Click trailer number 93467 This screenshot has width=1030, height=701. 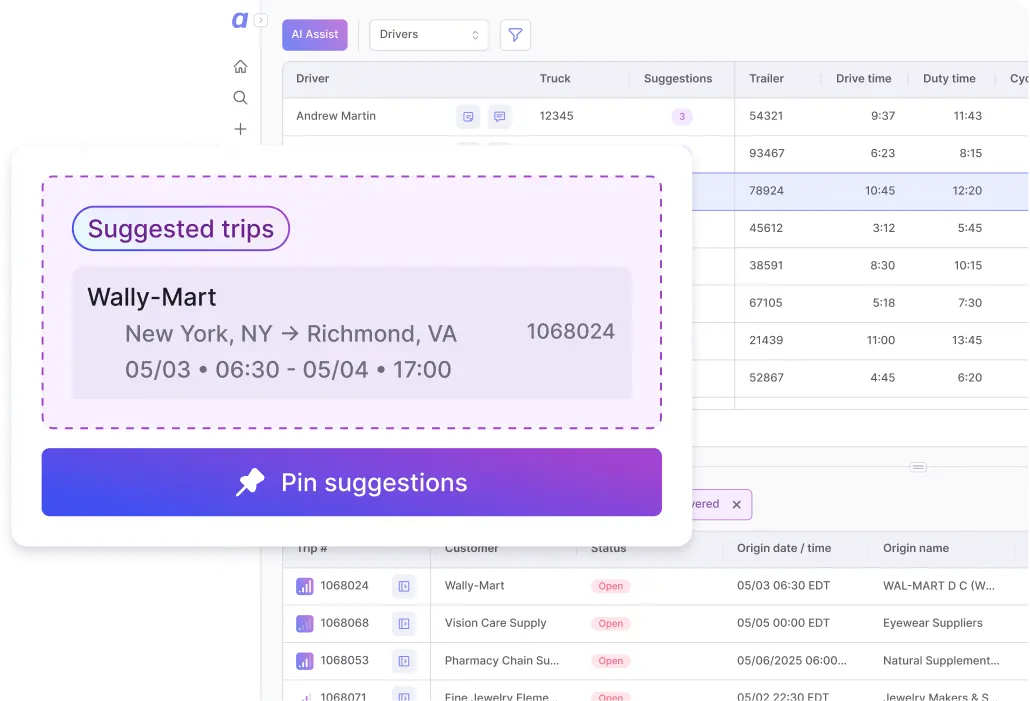click(767, 154)
